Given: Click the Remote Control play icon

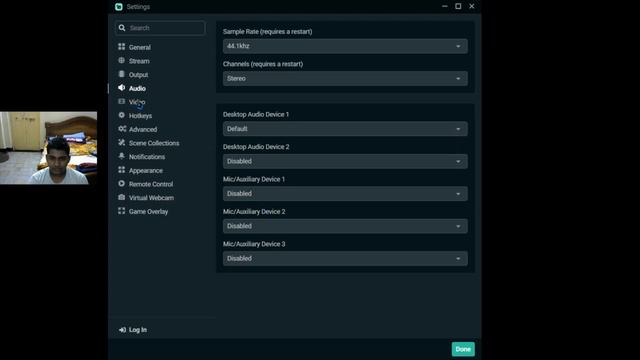Looking at the screenshot, I should [x=122, y=184].
